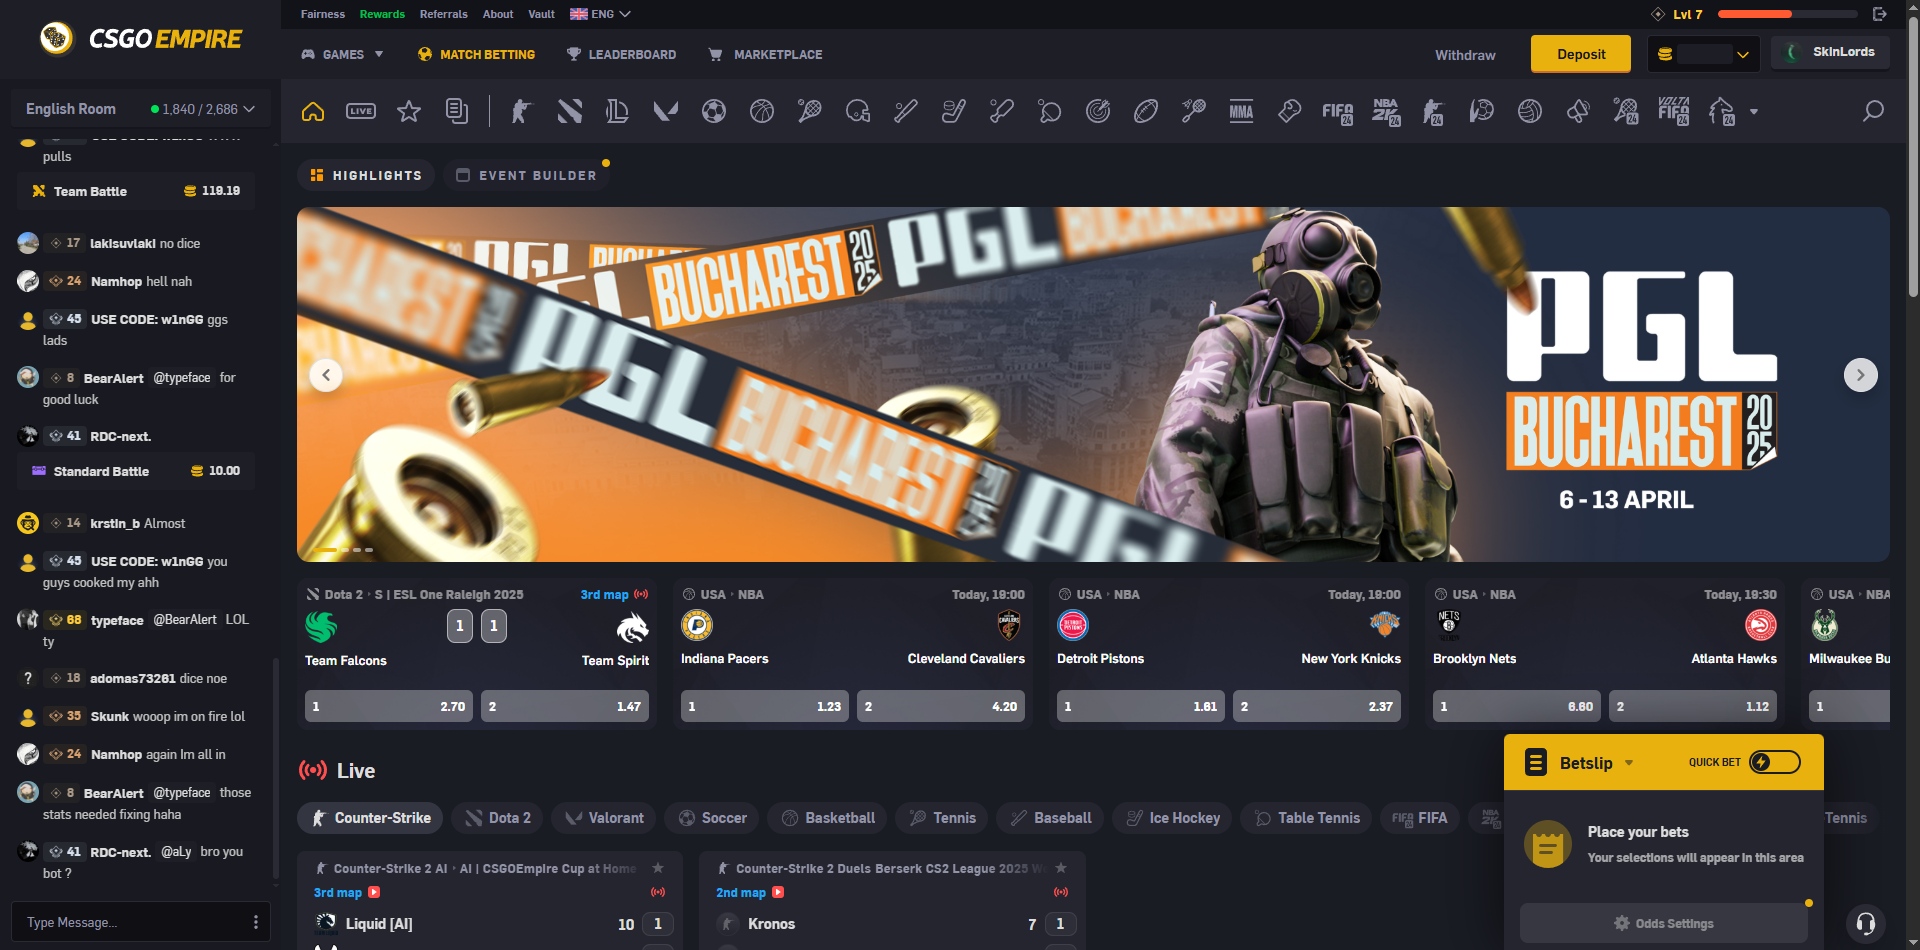
Task: Select the Counter-Strike soldier icon in the sports bar
Action: [x=521, y=111]
